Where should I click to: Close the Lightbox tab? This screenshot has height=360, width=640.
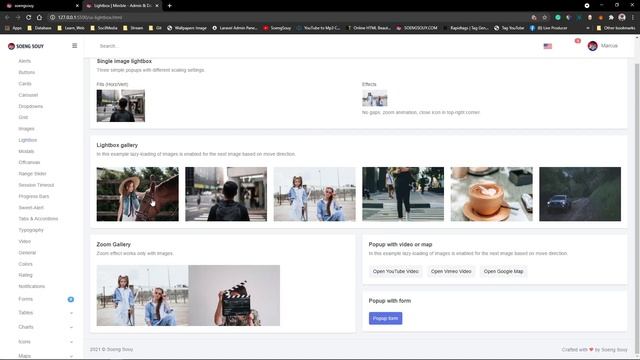tap(157, 6)
